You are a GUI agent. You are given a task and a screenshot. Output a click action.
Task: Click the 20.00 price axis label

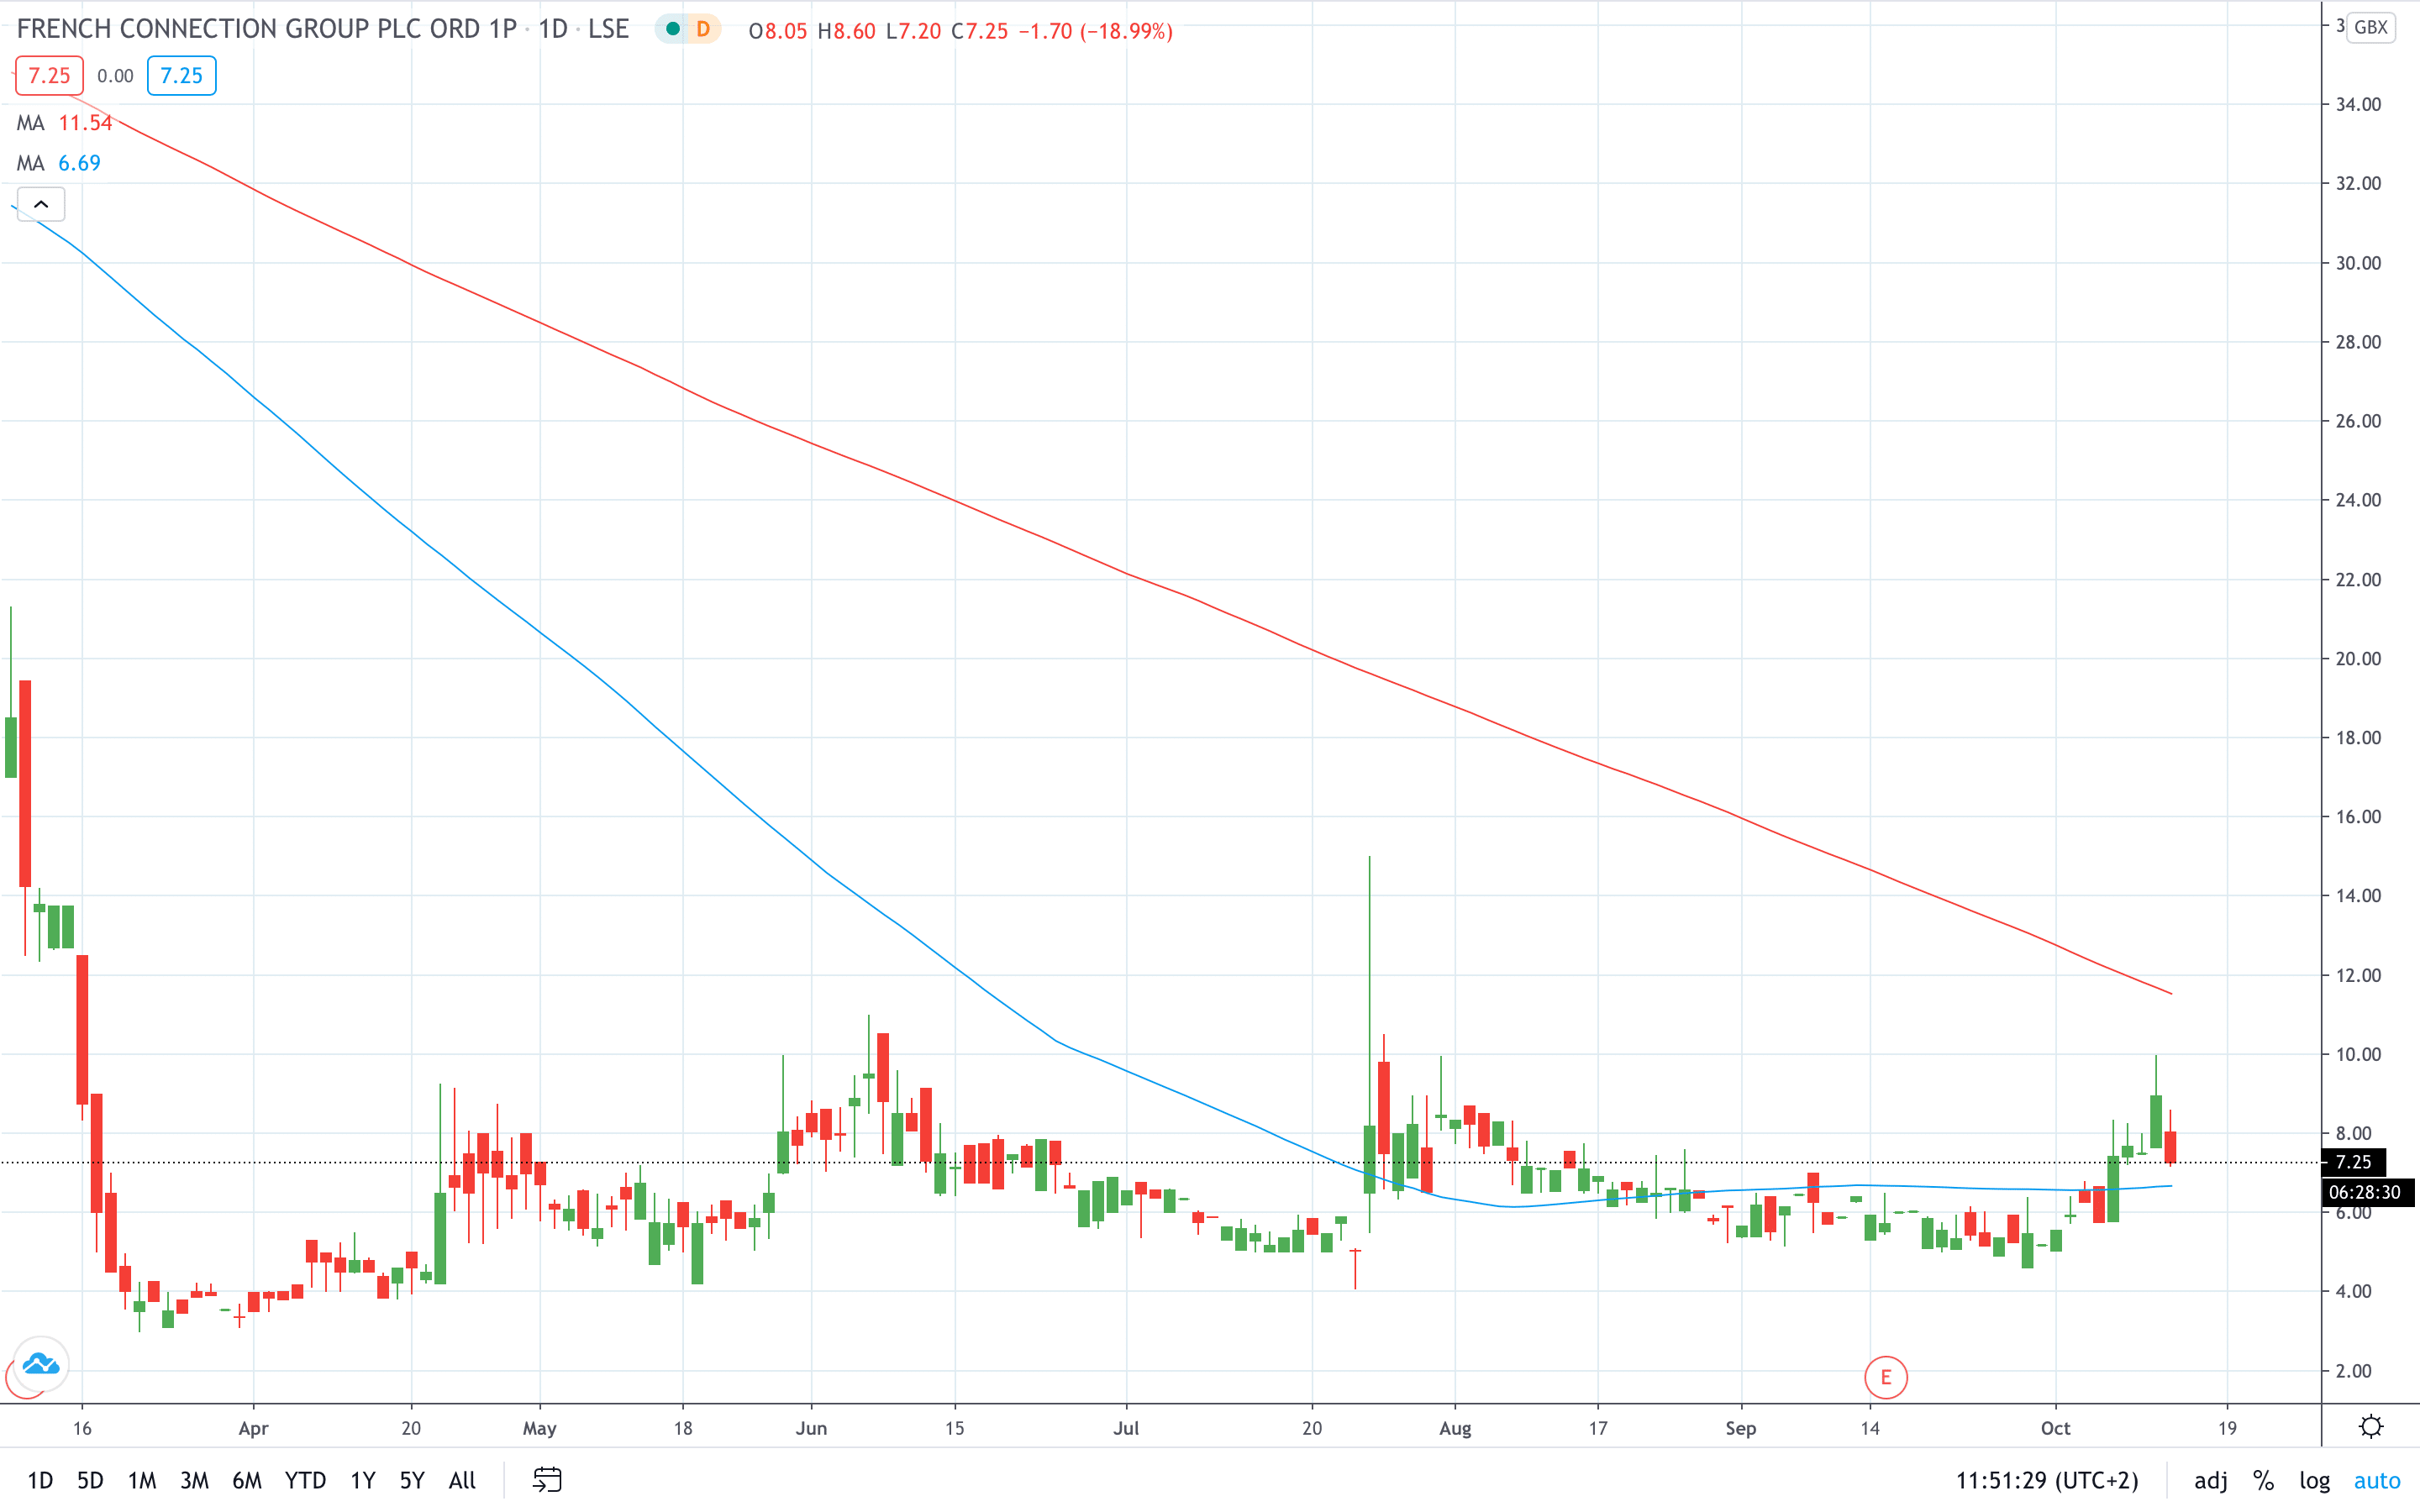click(x=2358, y=658)
